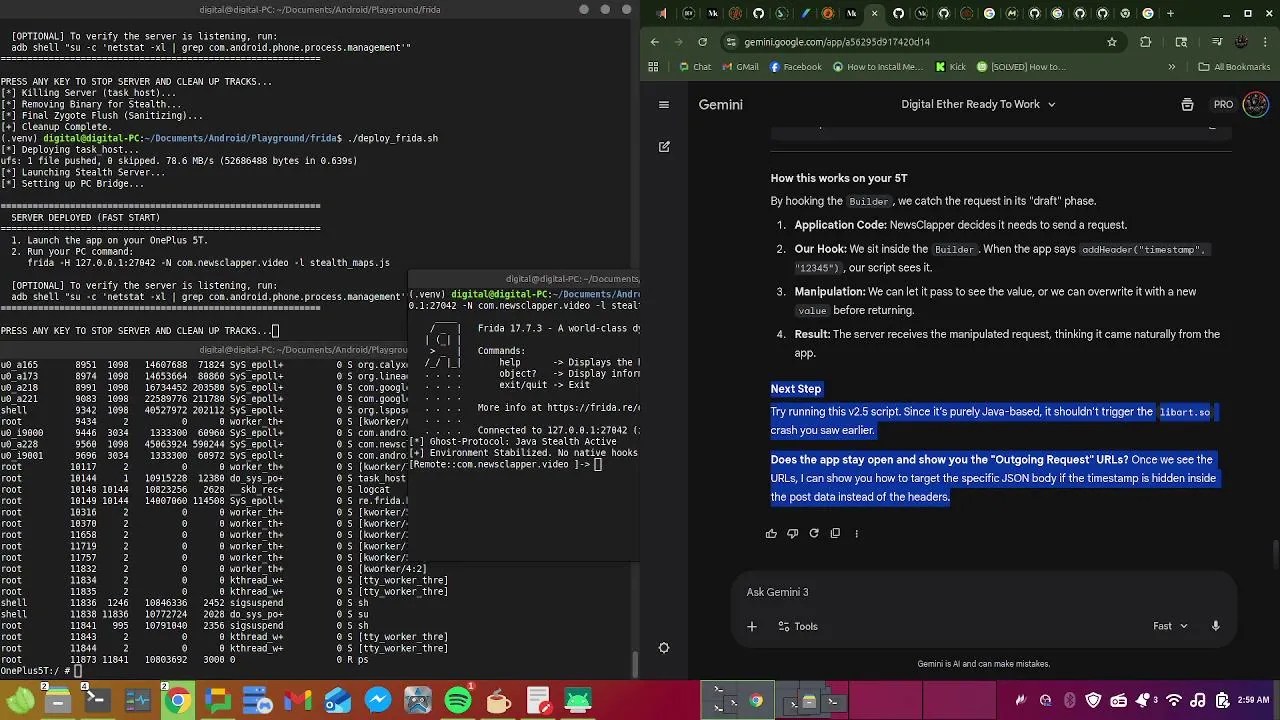Viewport: 1280px width, 720px height.
Task: Click the OnePlus5T shell prompt line
Action: (x=41, y=671)
